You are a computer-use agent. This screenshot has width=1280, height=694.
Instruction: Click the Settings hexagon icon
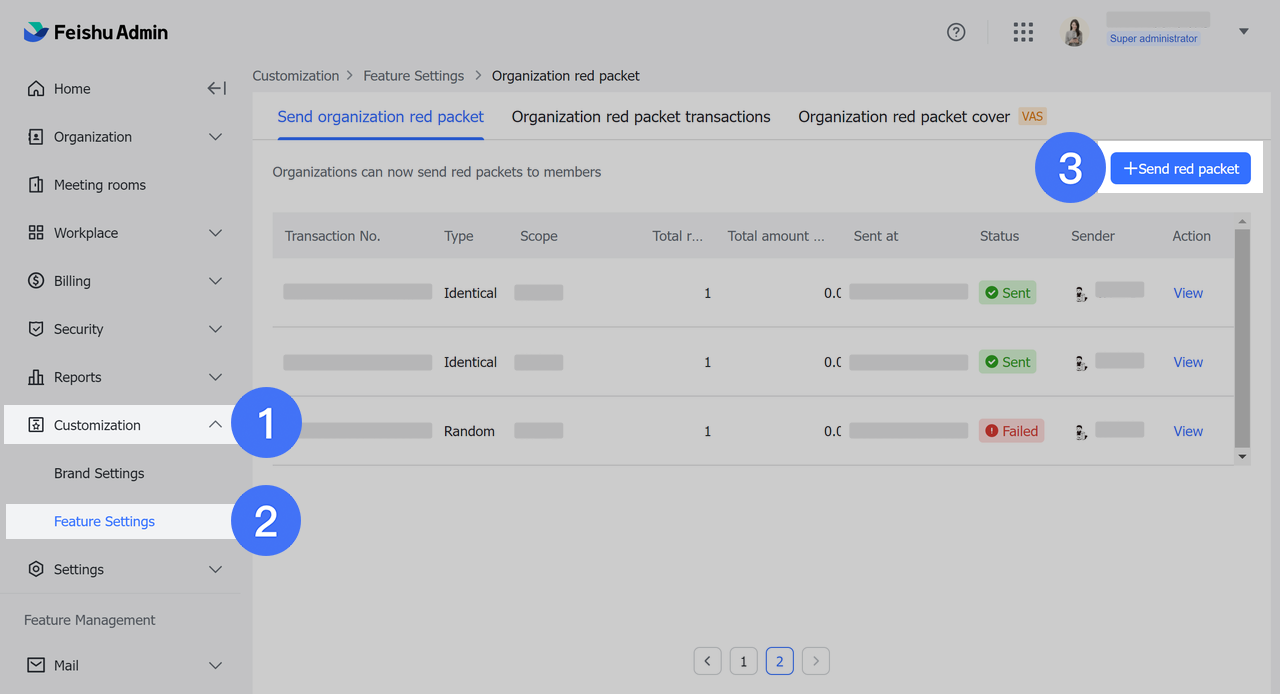36,569
